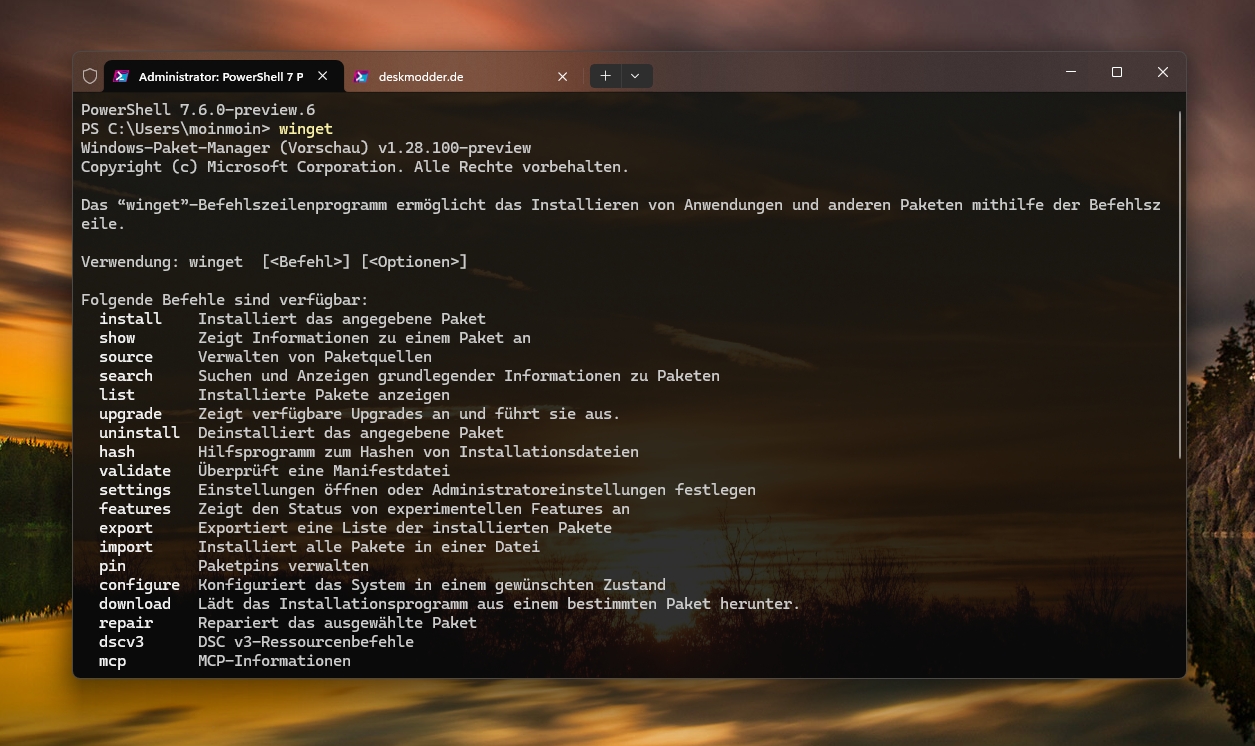1255x746 pixels.
Task: Maximize the Windows Terminal window
Action: pos(1117,72)
